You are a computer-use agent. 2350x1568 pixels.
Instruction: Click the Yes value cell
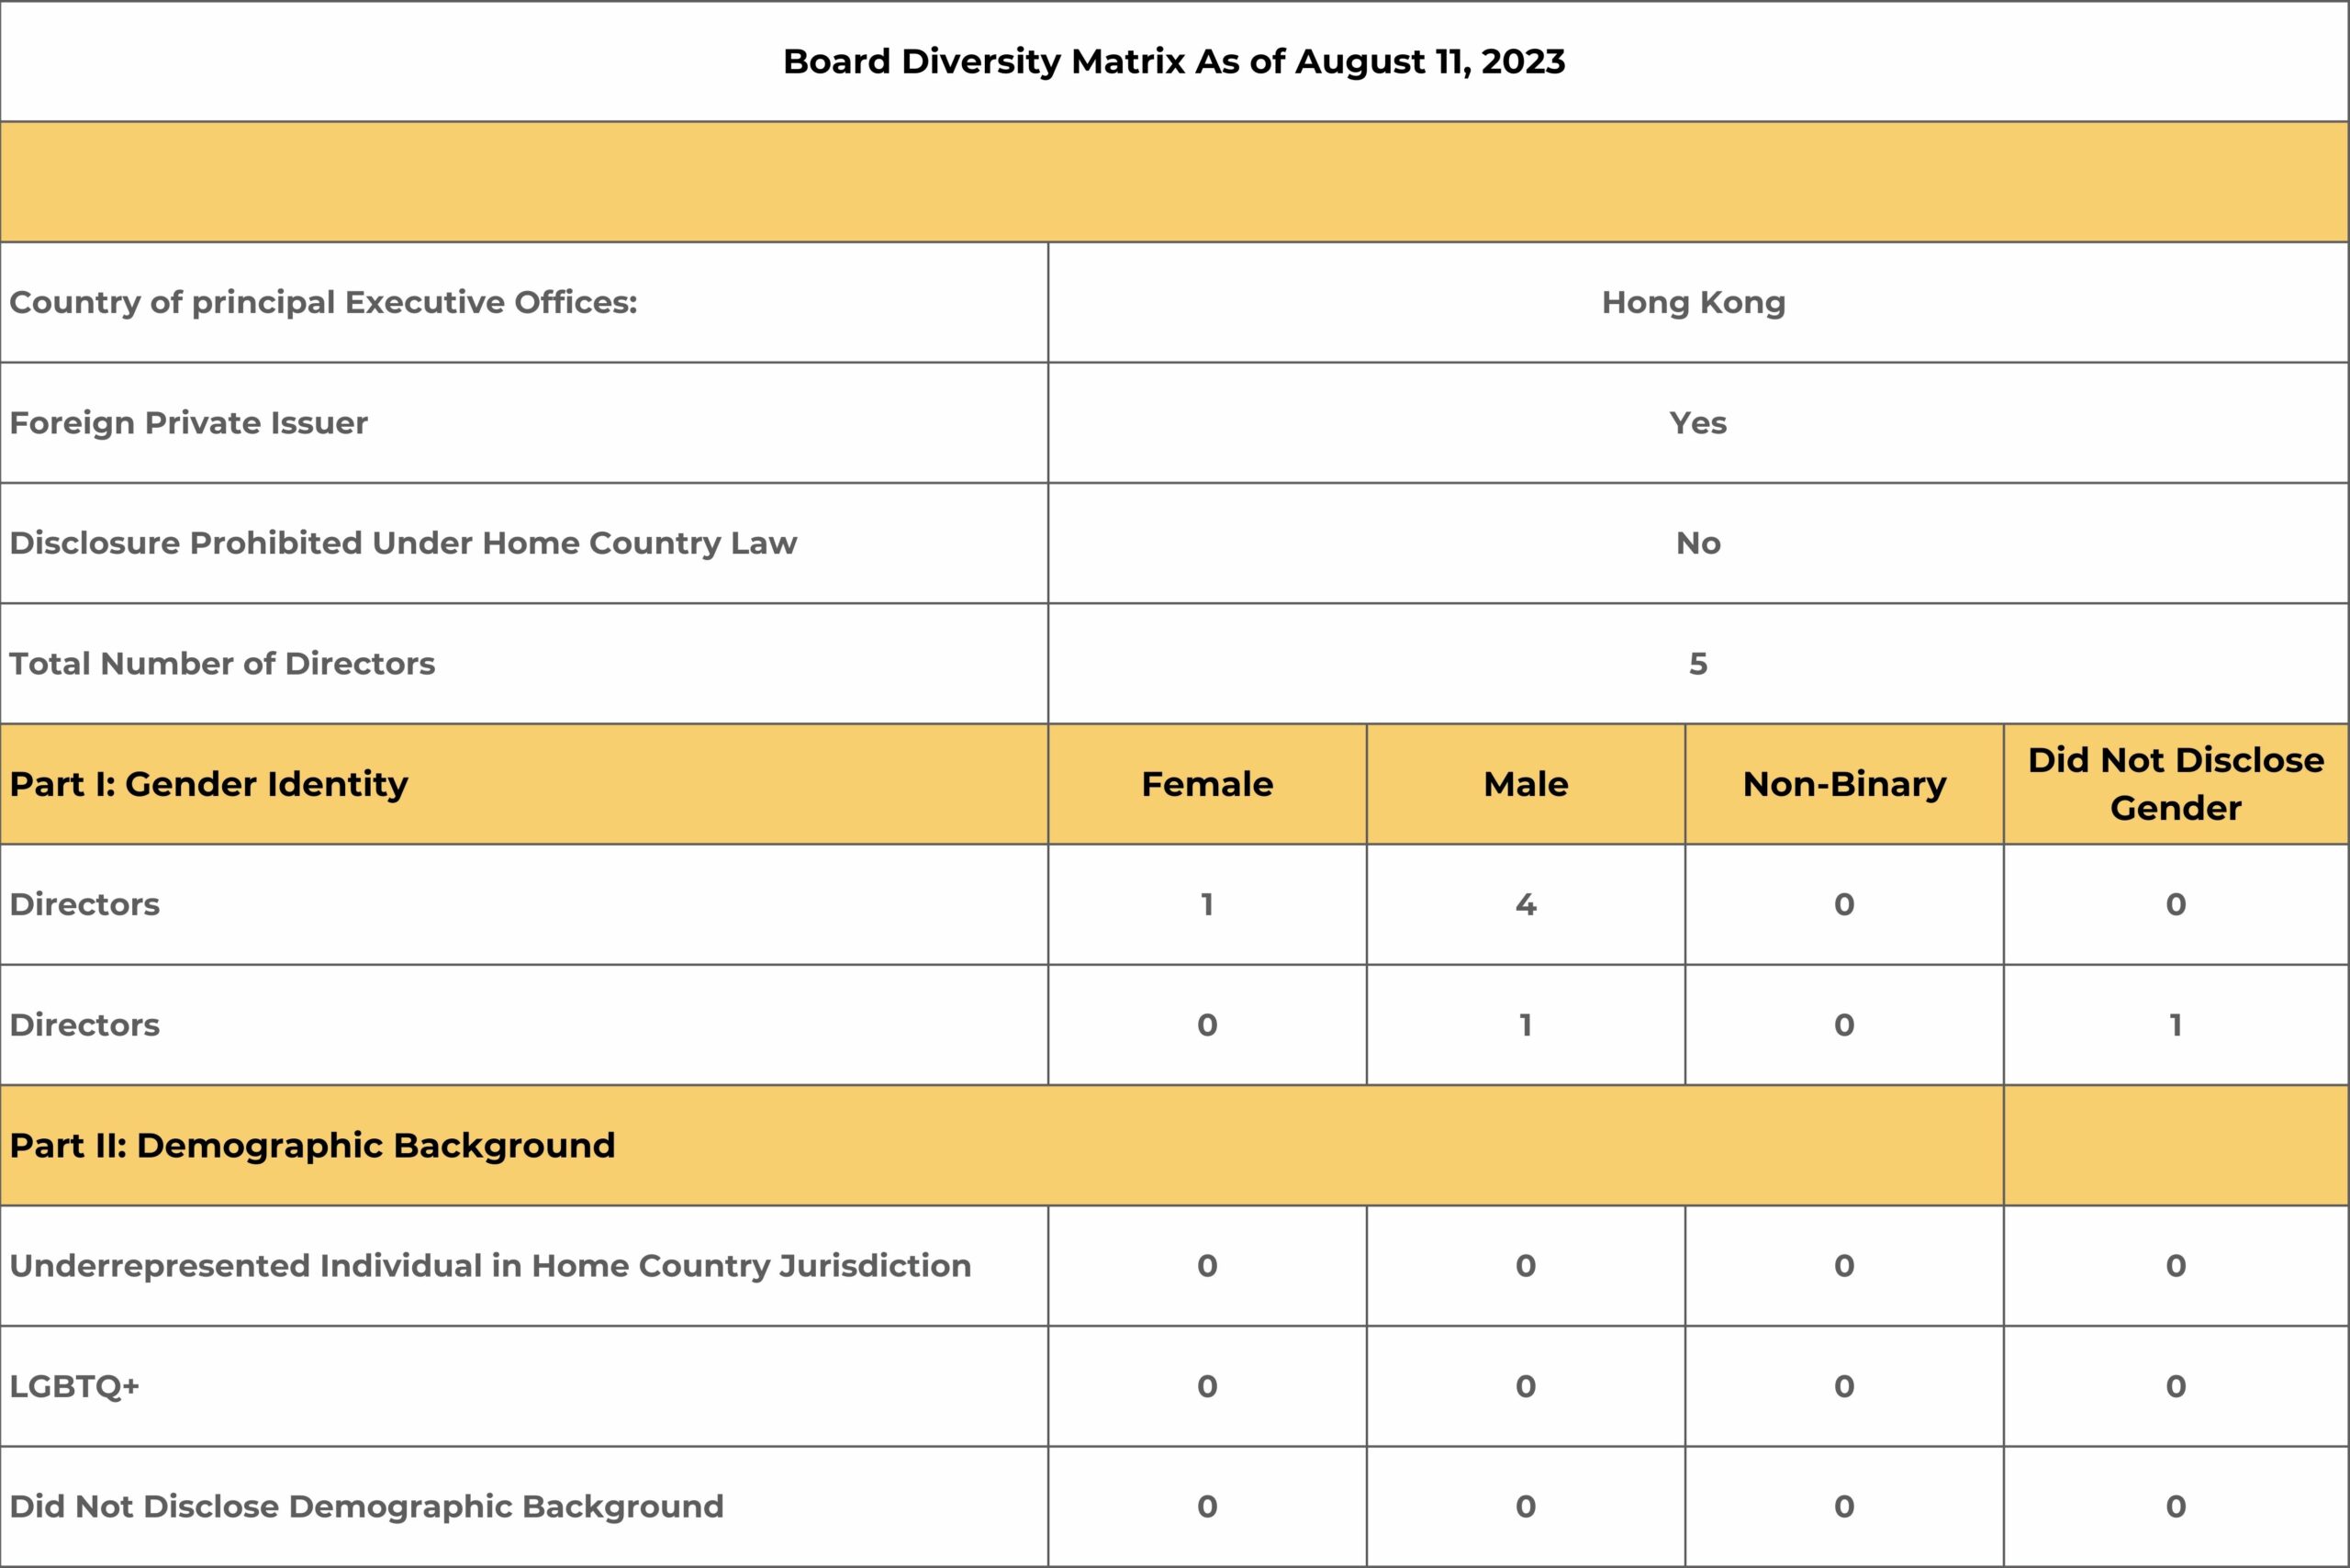[1697, 423]
